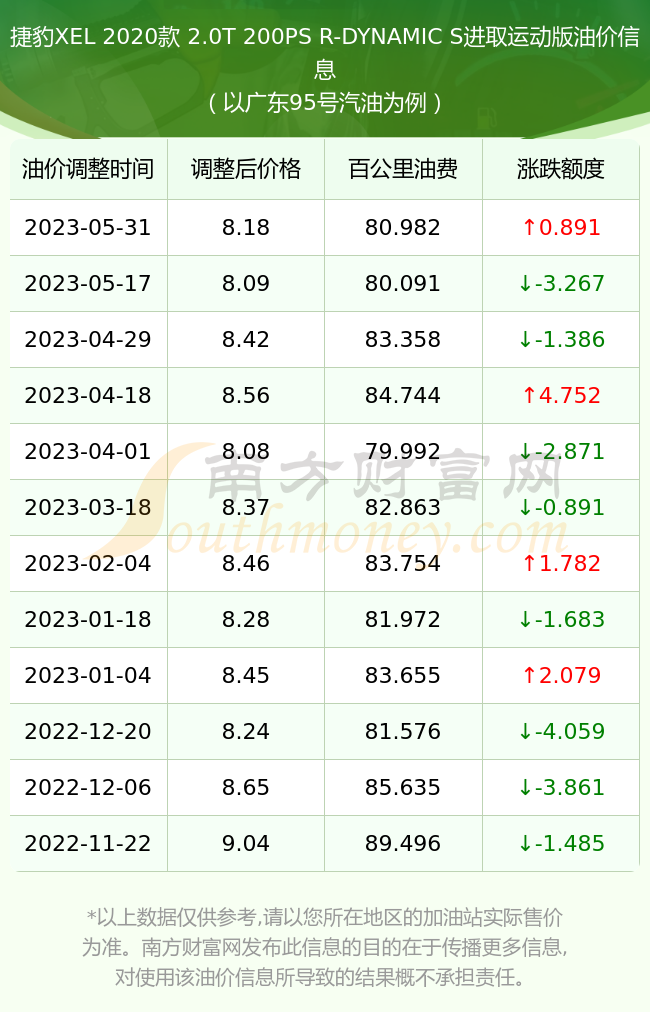Select the price 9.04 cell
The width and height of the screenshot is (650, 1012).
[x=246, y=843]
